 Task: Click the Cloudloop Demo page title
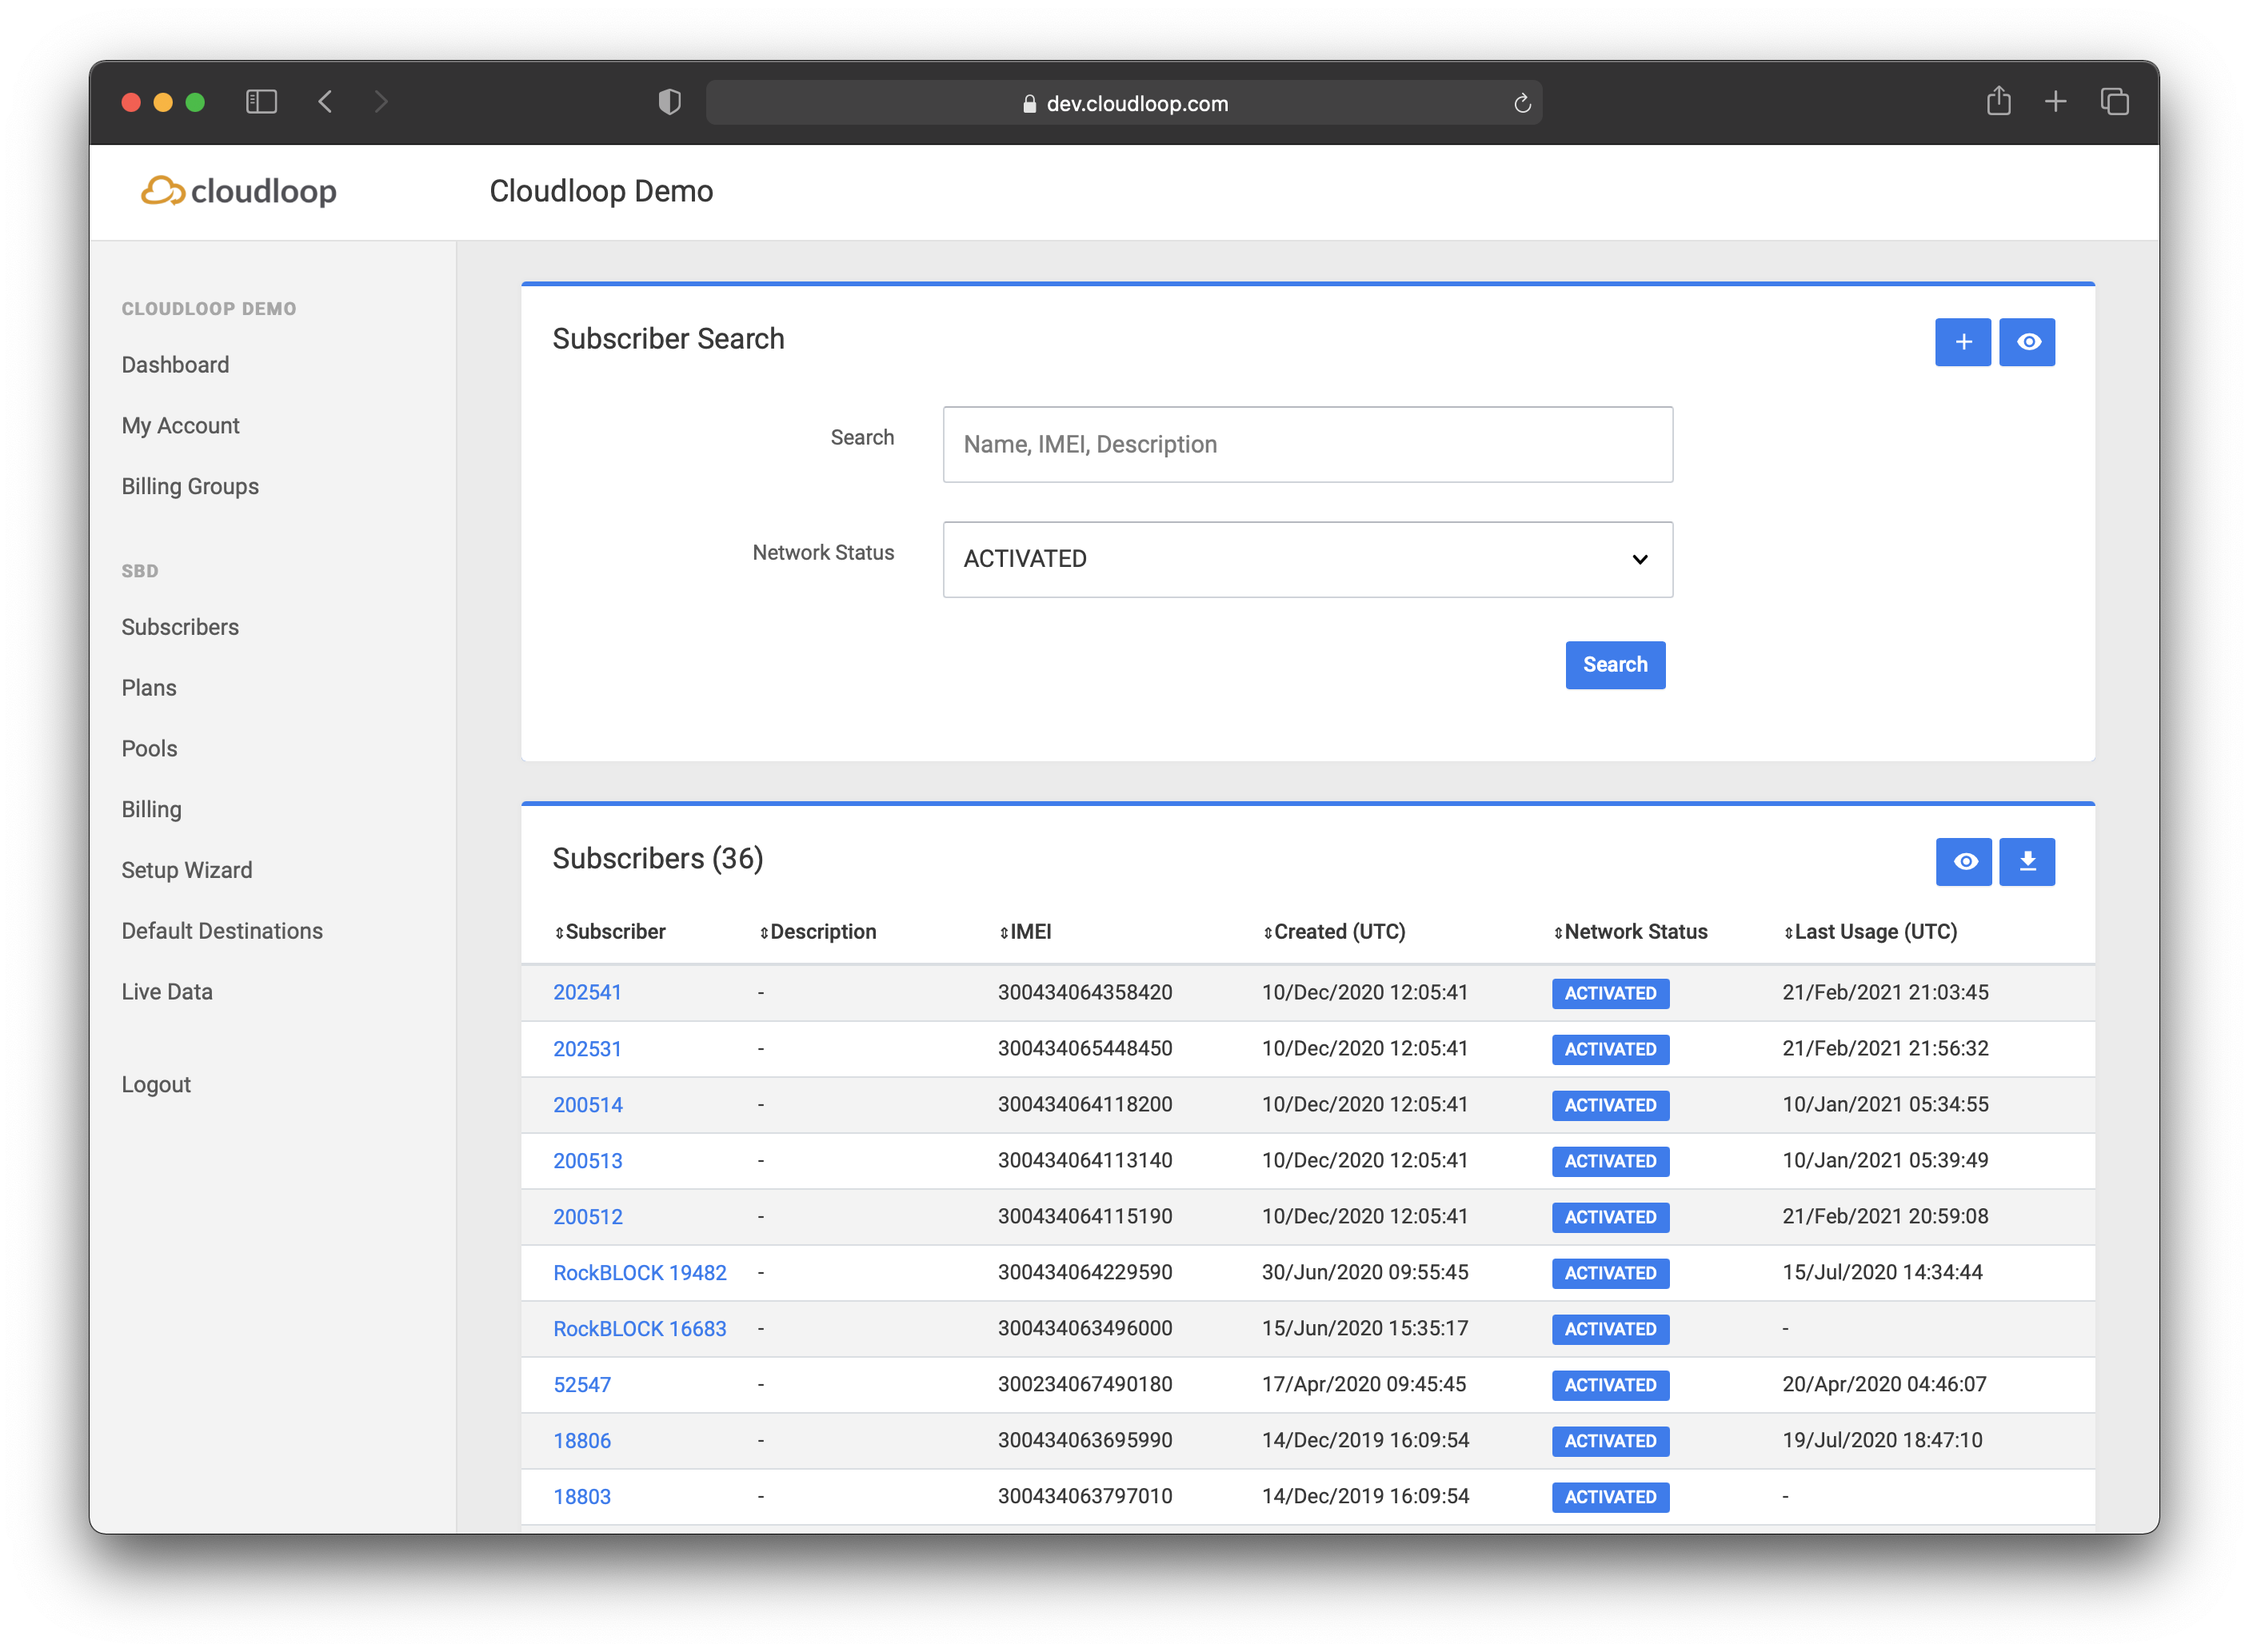[x=601, y=191]
